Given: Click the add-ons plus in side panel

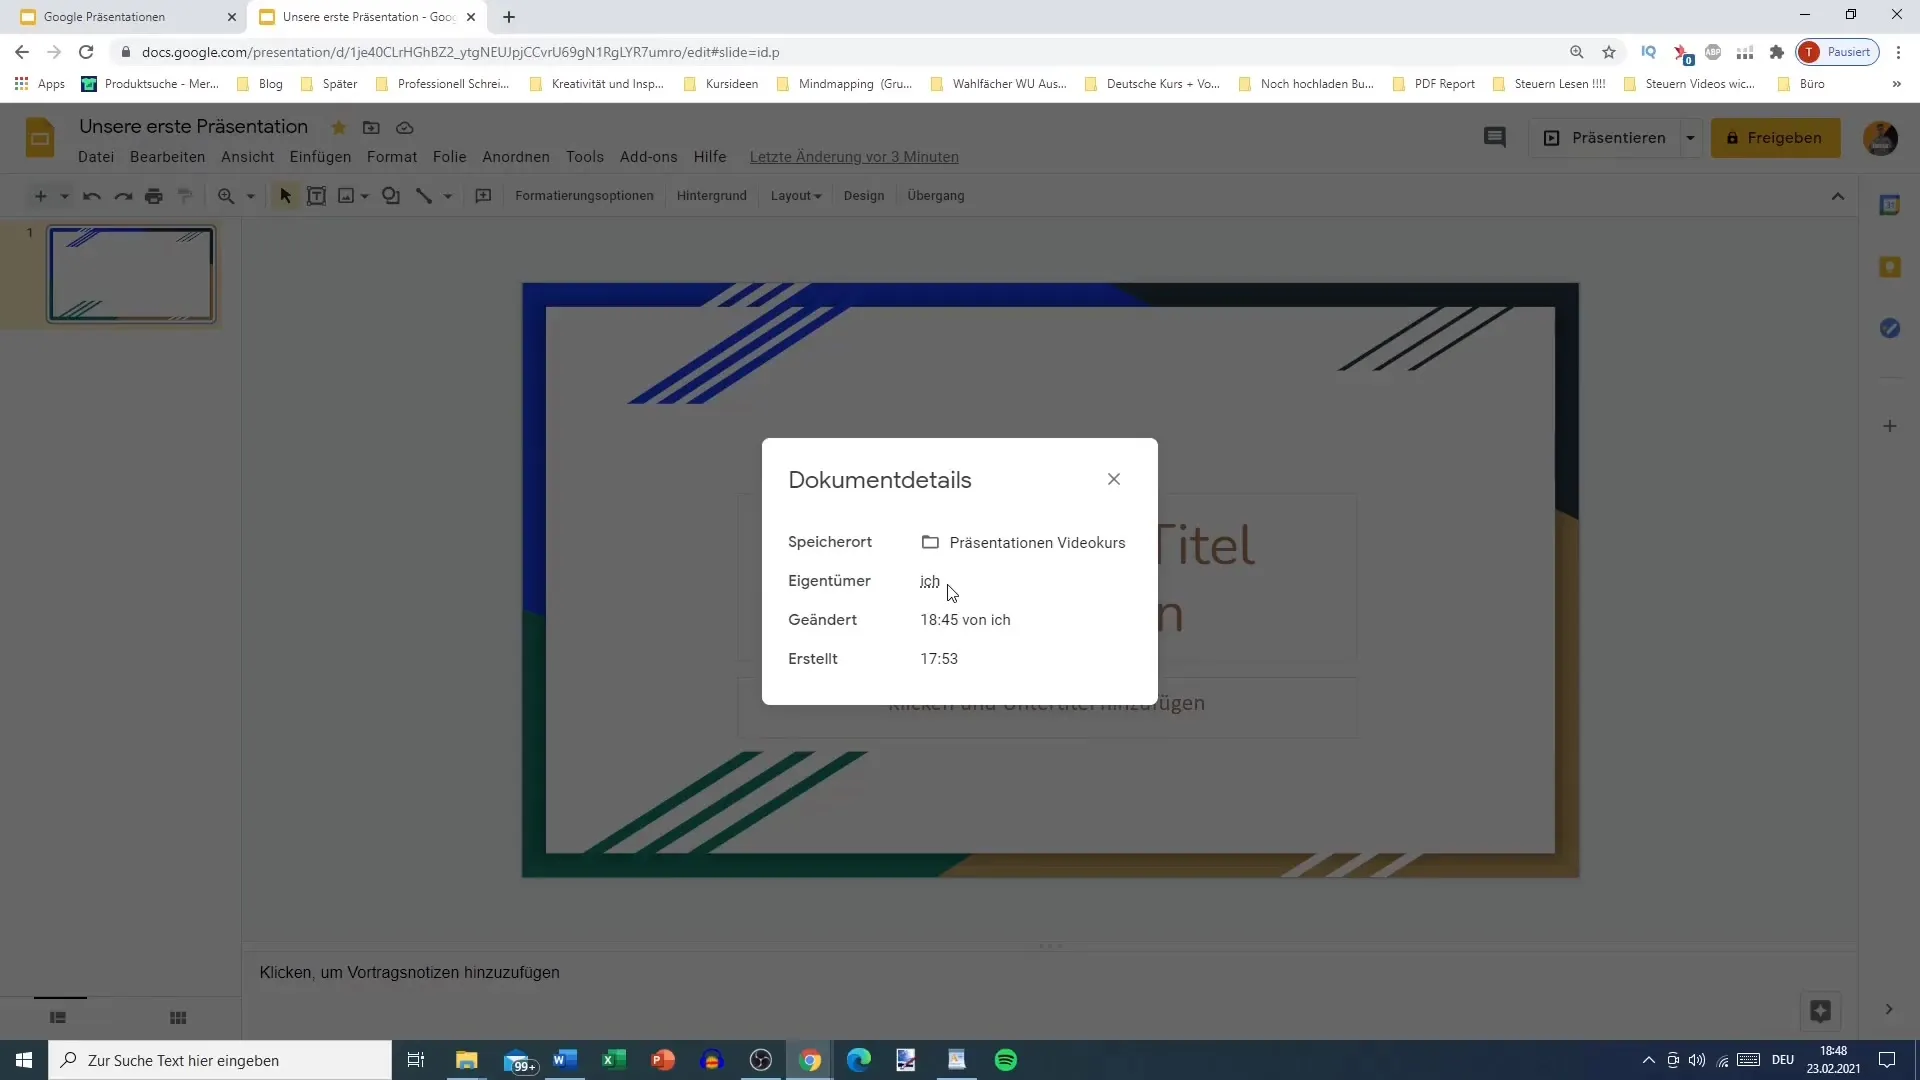Looking at the screenshot, I should pos(1890,426).
